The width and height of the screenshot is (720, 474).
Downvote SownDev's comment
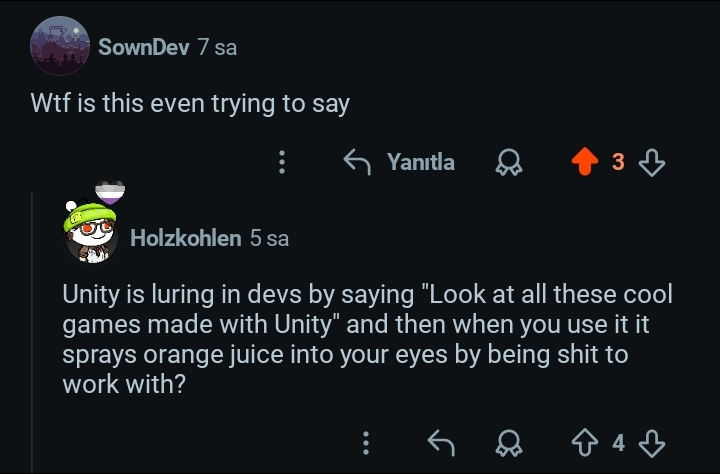pos(652,162)
